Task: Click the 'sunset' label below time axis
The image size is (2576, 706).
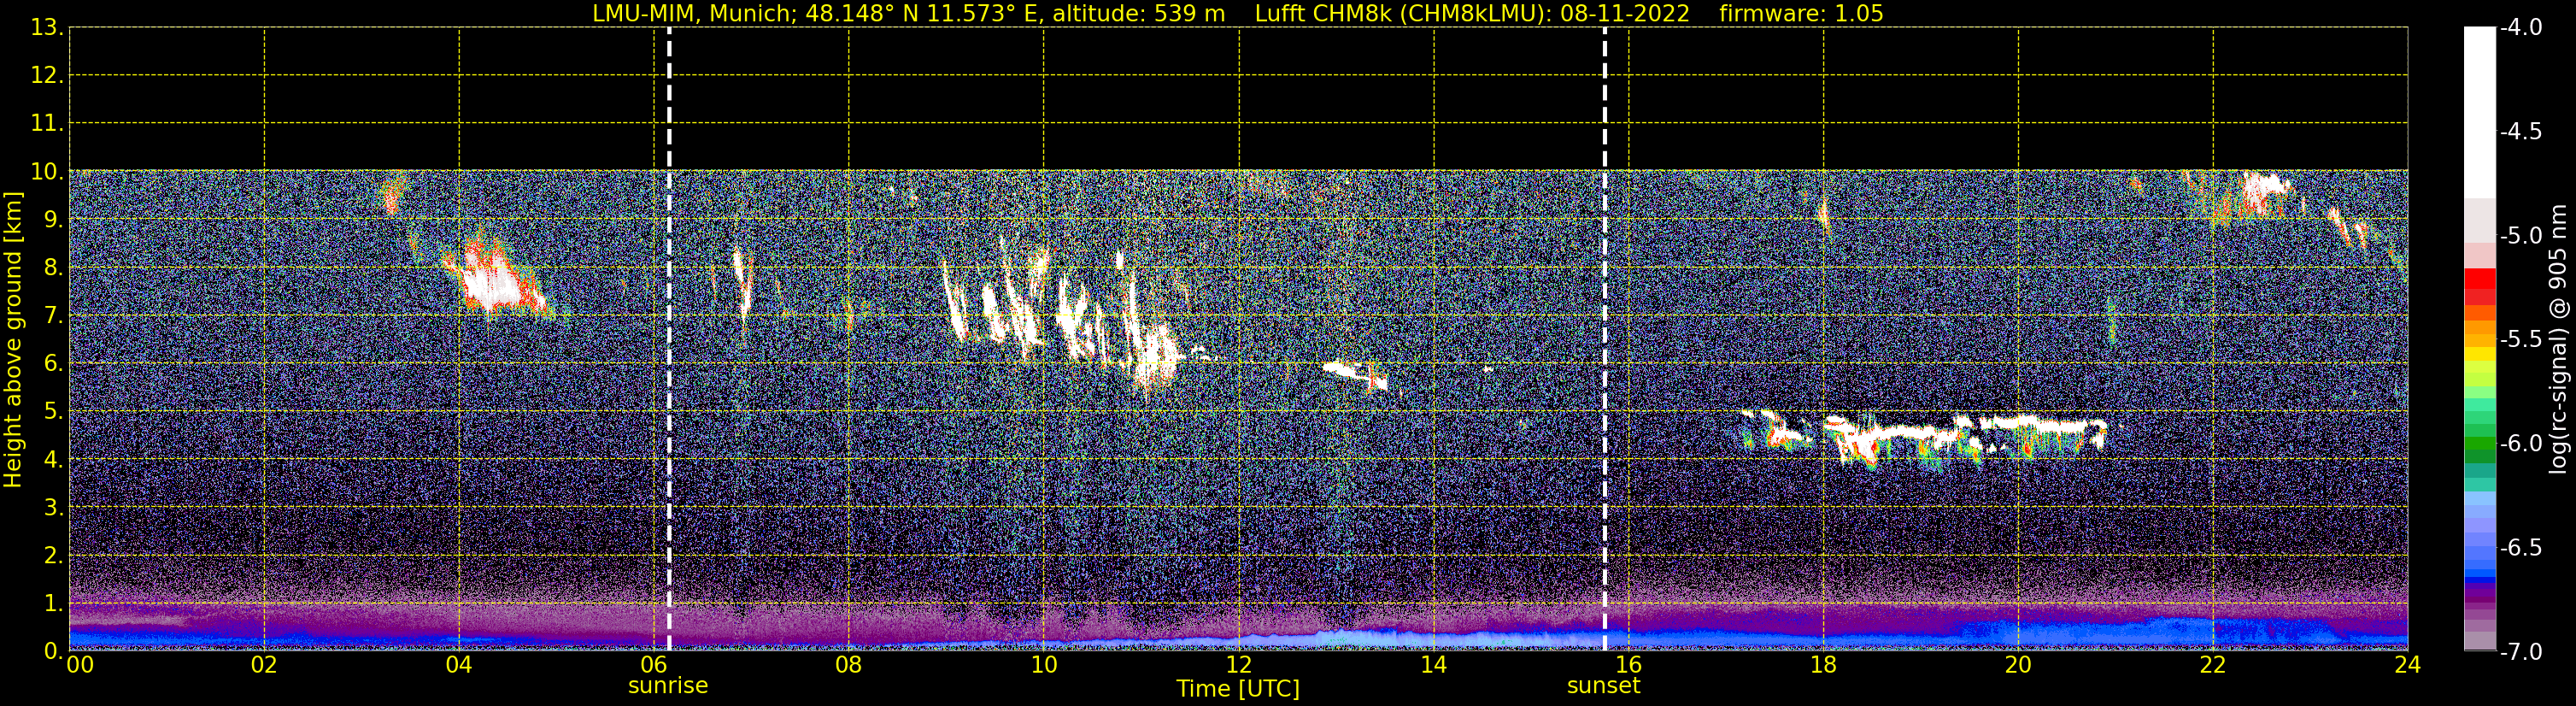Action: (x=1603, y=686)
